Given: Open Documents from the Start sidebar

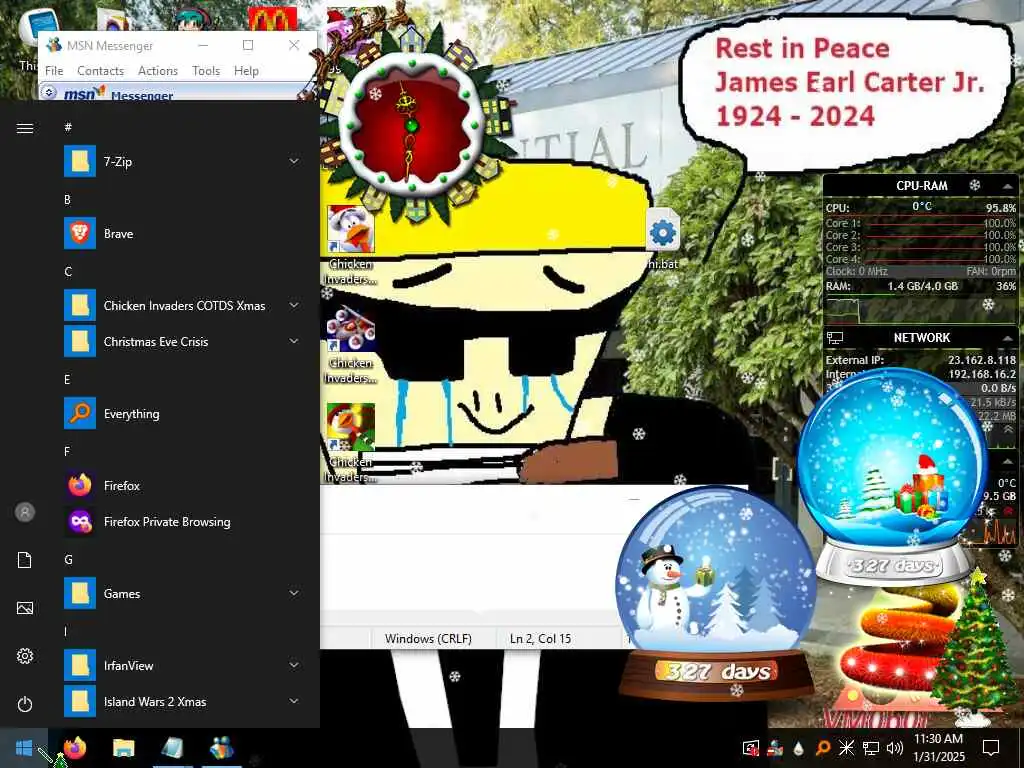Looking at the screenshot, I should (x=25, y=560).
